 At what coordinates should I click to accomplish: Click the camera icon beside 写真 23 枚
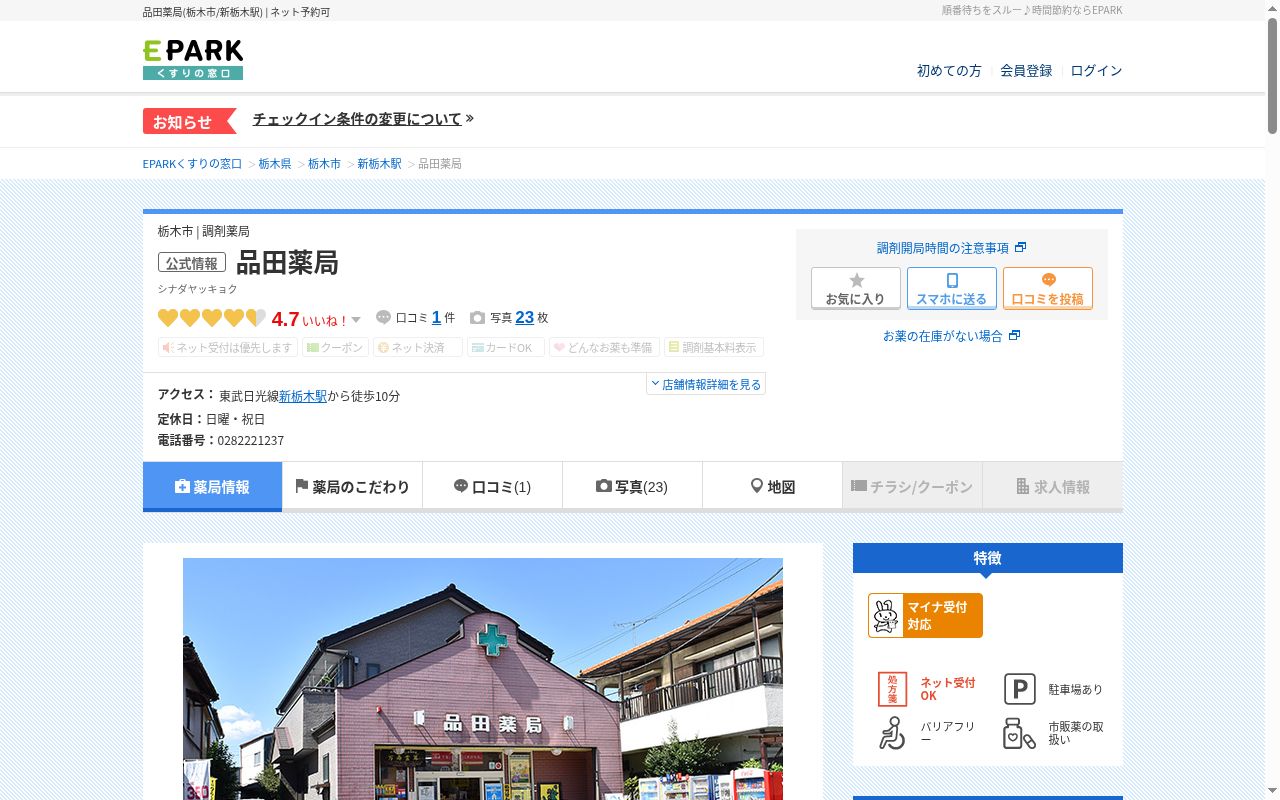[x=478, y=318]
